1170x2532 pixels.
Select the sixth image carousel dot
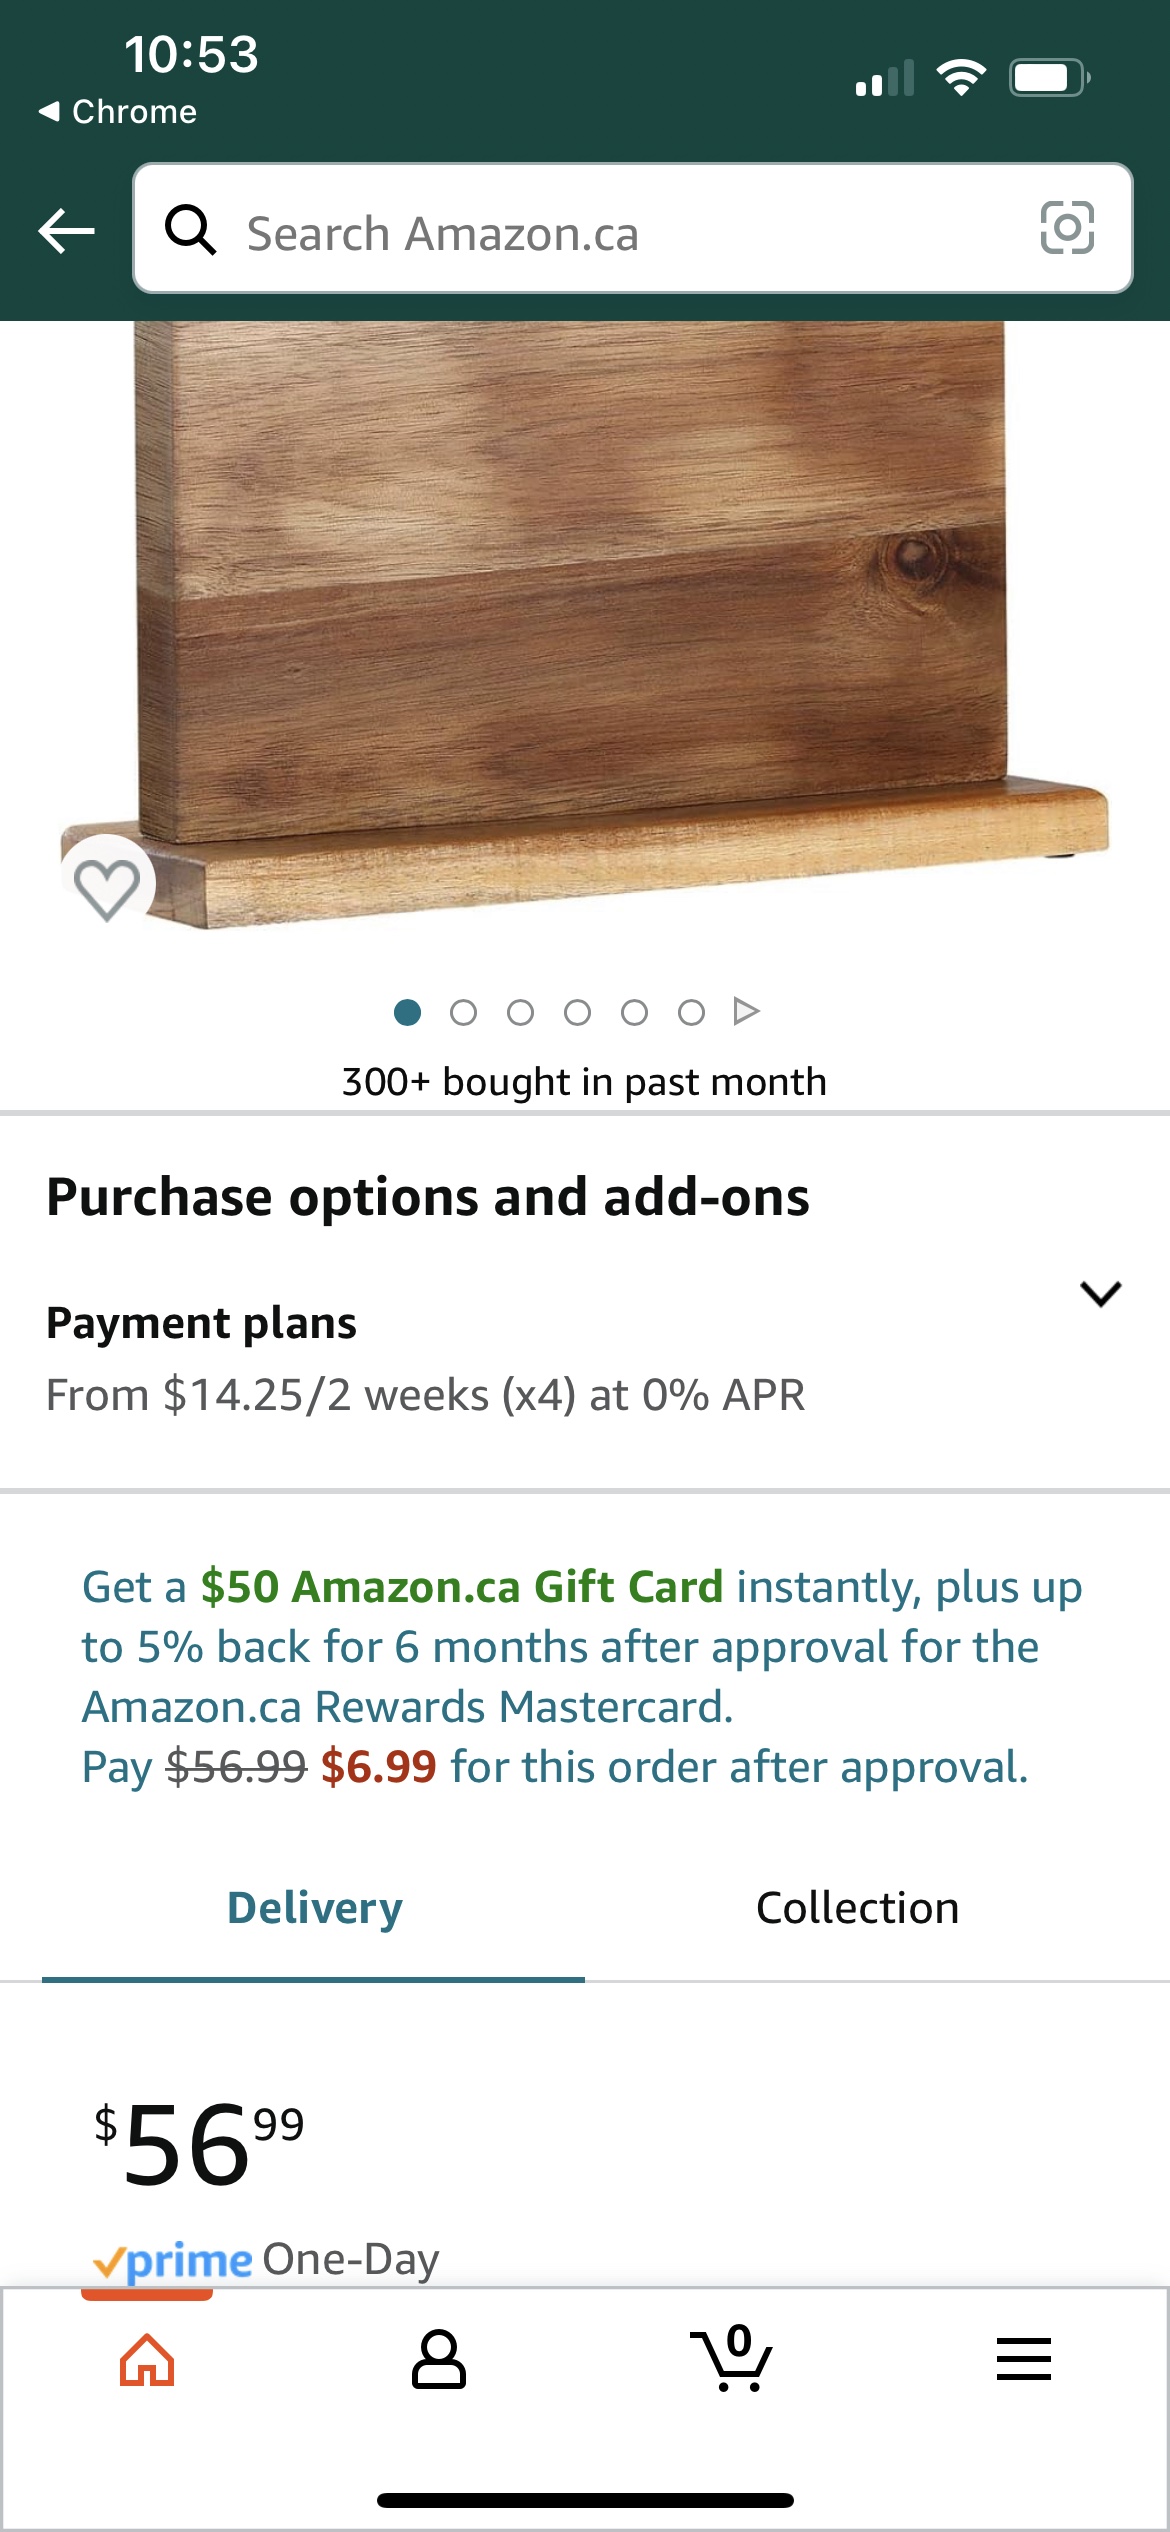click(x=691, y=1013)
